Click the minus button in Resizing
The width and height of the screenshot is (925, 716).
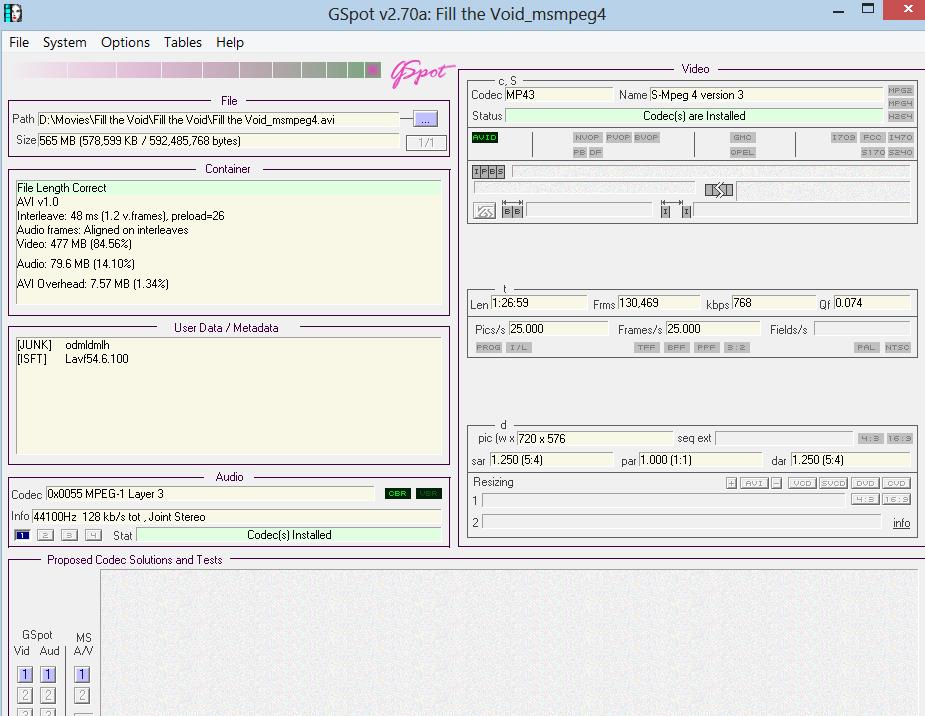pos(776,483)
